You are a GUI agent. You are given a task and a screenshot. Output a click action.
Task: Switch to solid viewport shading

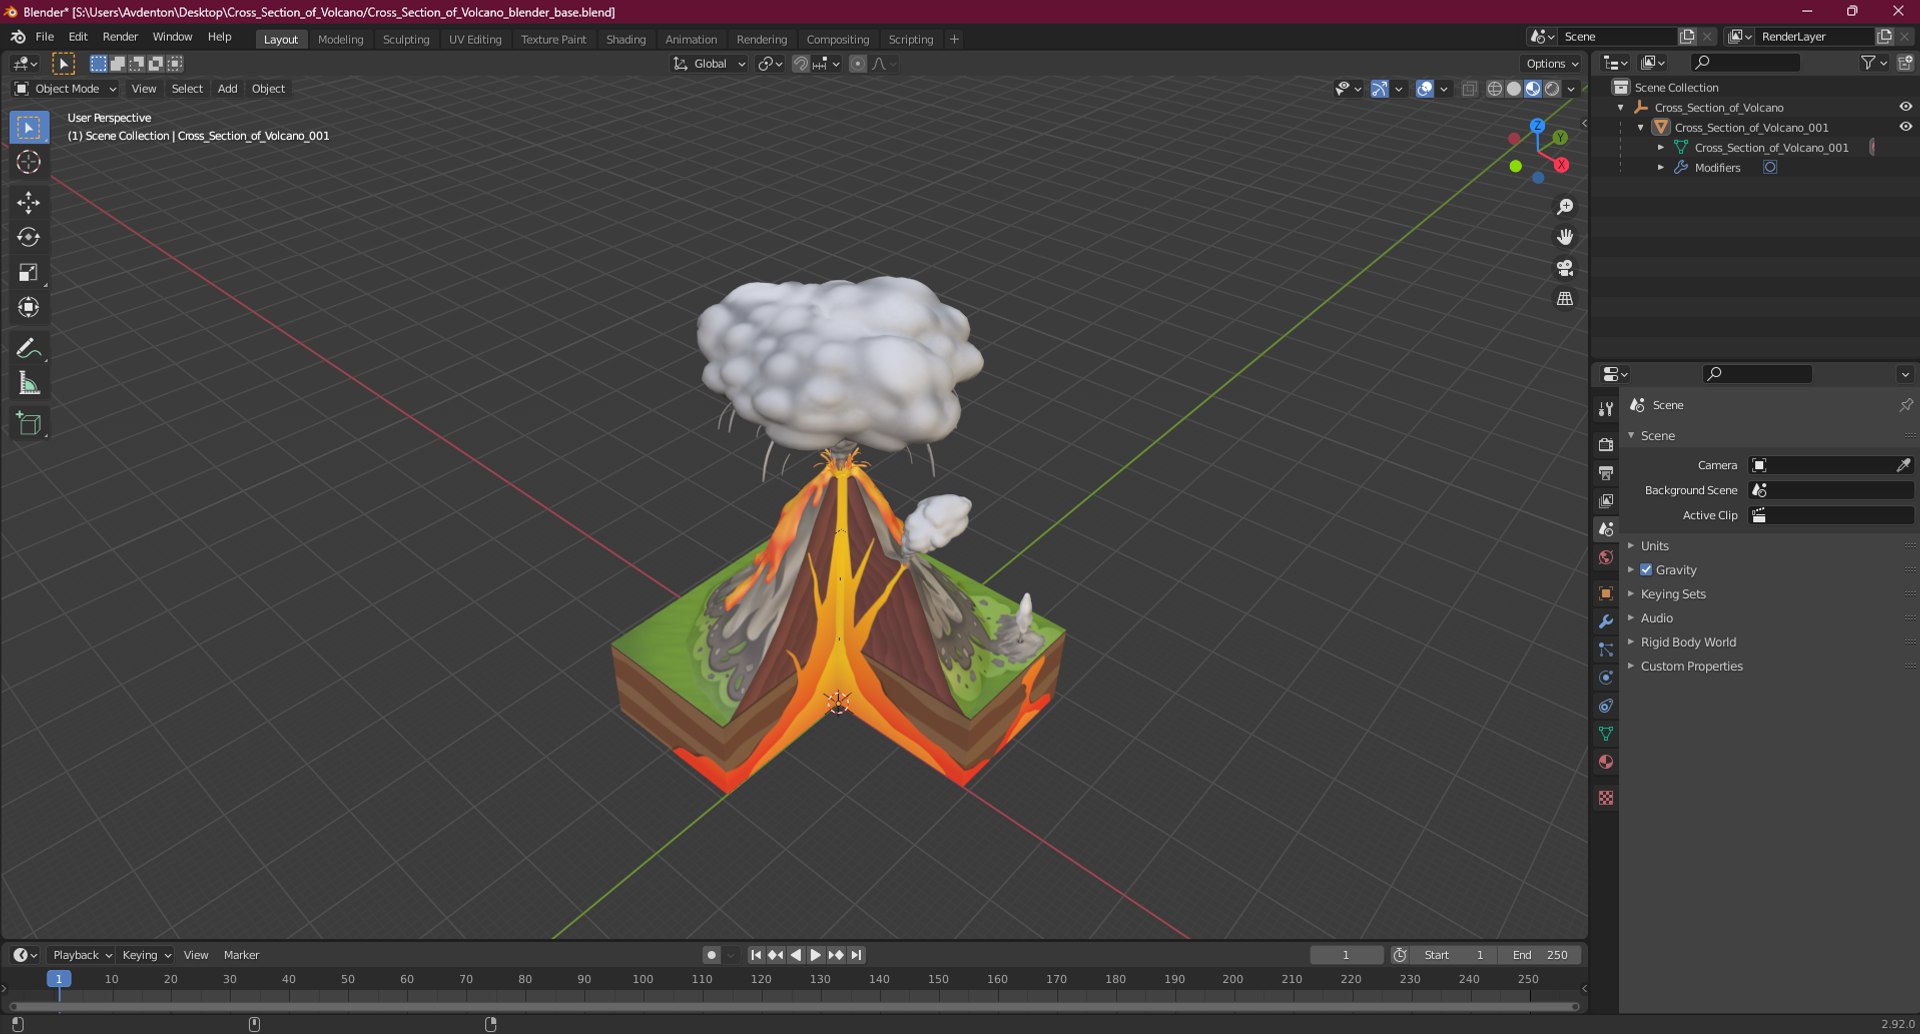click(x=1514, y=89)
